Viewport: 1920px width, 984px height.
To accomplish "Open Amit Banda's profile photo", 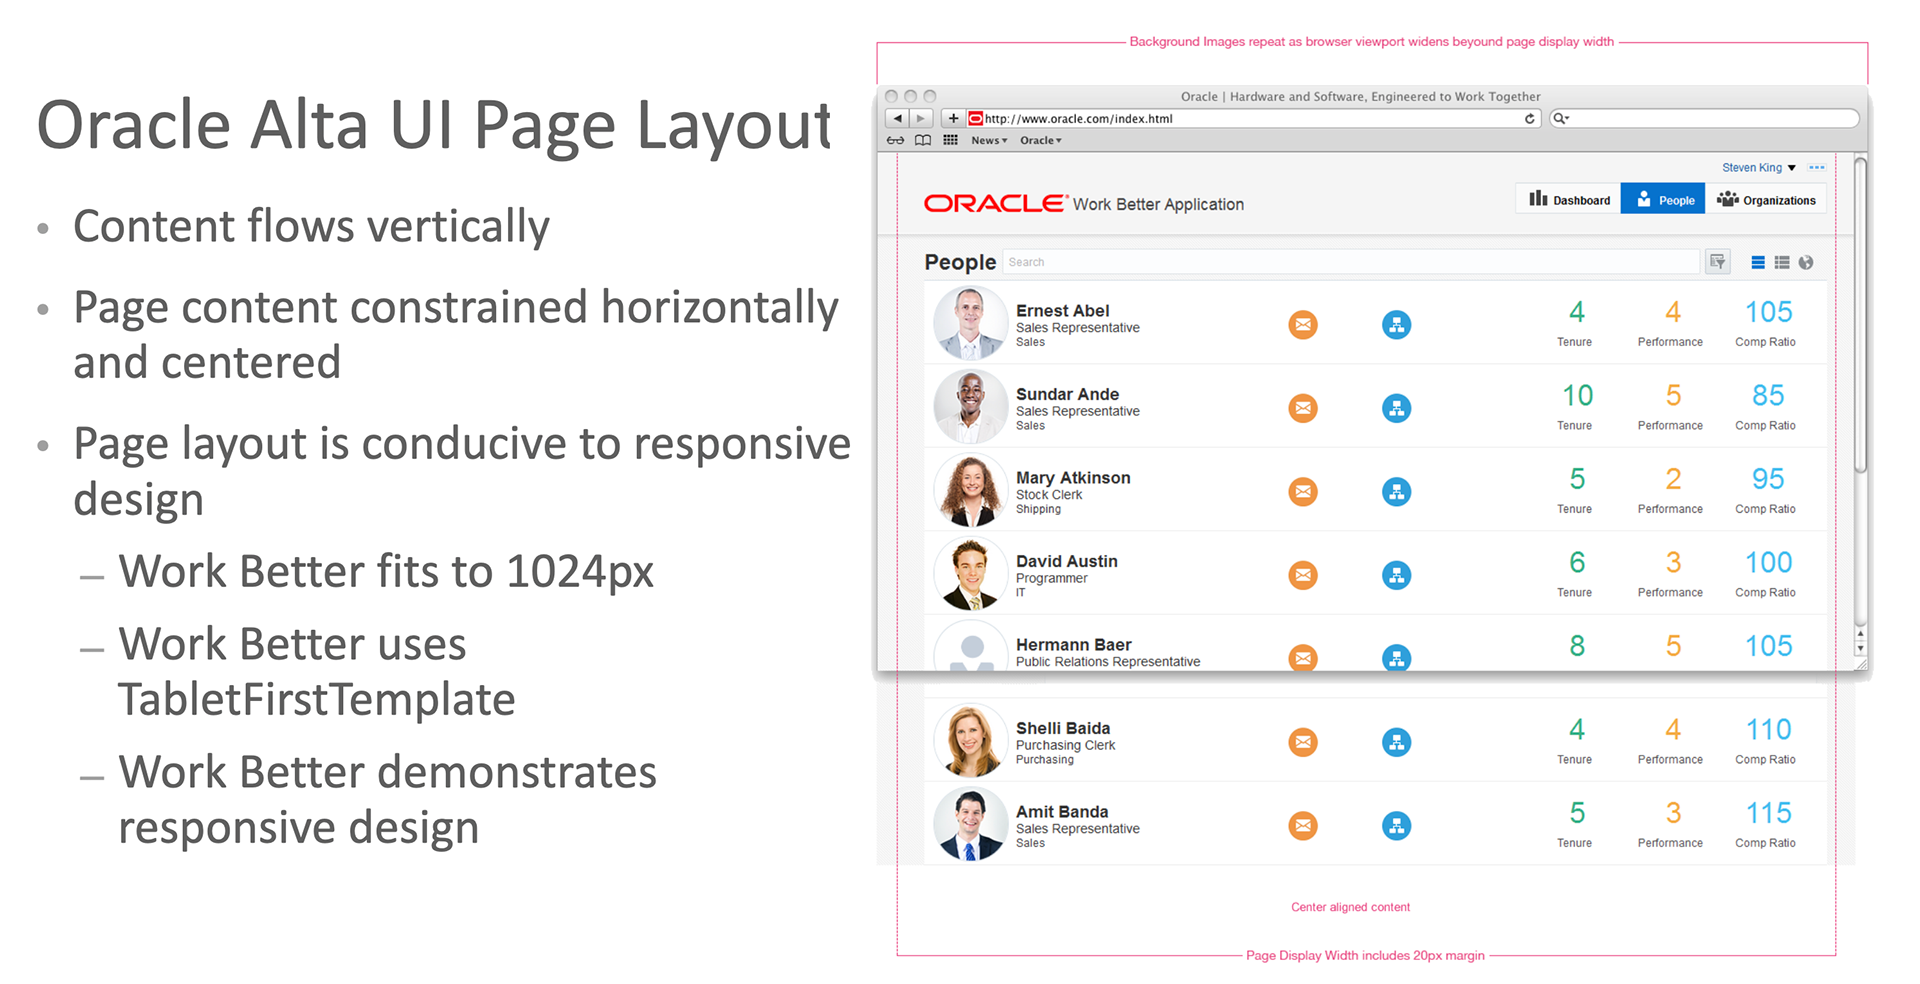I will [970, 824].
